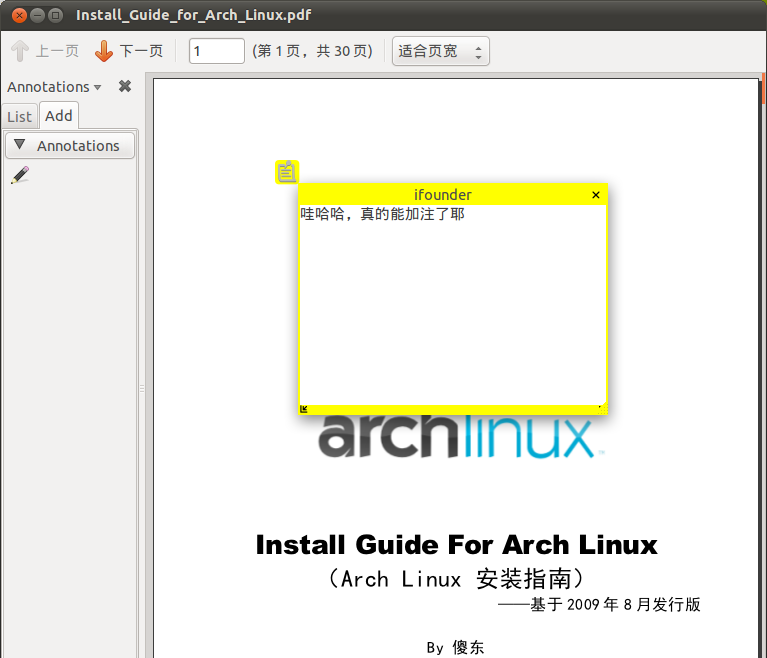Viewport: 767px width, 658px height.
Task: Maximize the document viewer window
Action: point(56,15)
